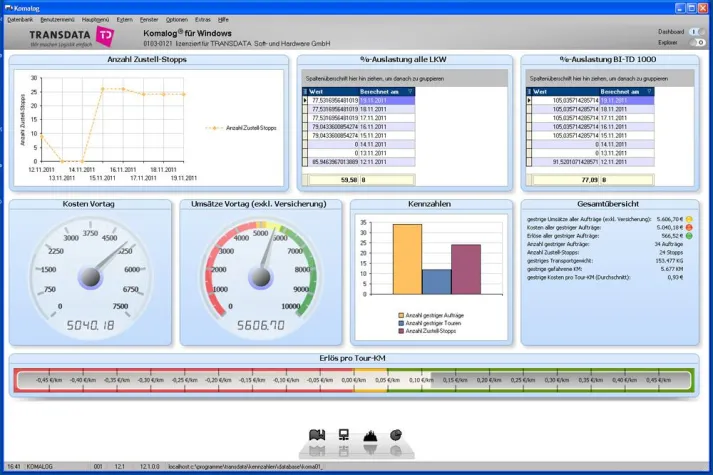
Task: Open the Benutzermenü menu
Action: click(x=57, y=20)
